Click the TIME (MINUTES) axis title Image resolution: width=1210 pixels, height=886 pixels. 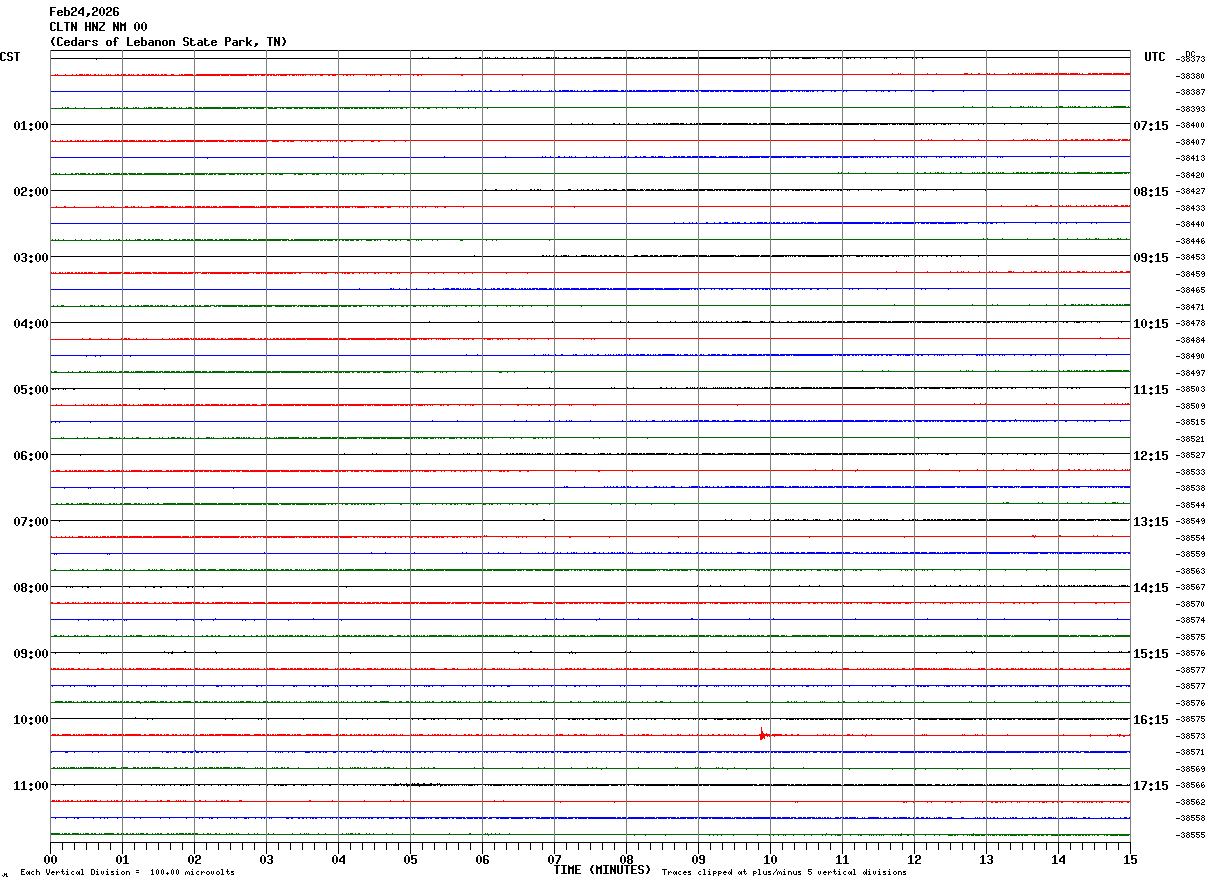coord(602,870)
